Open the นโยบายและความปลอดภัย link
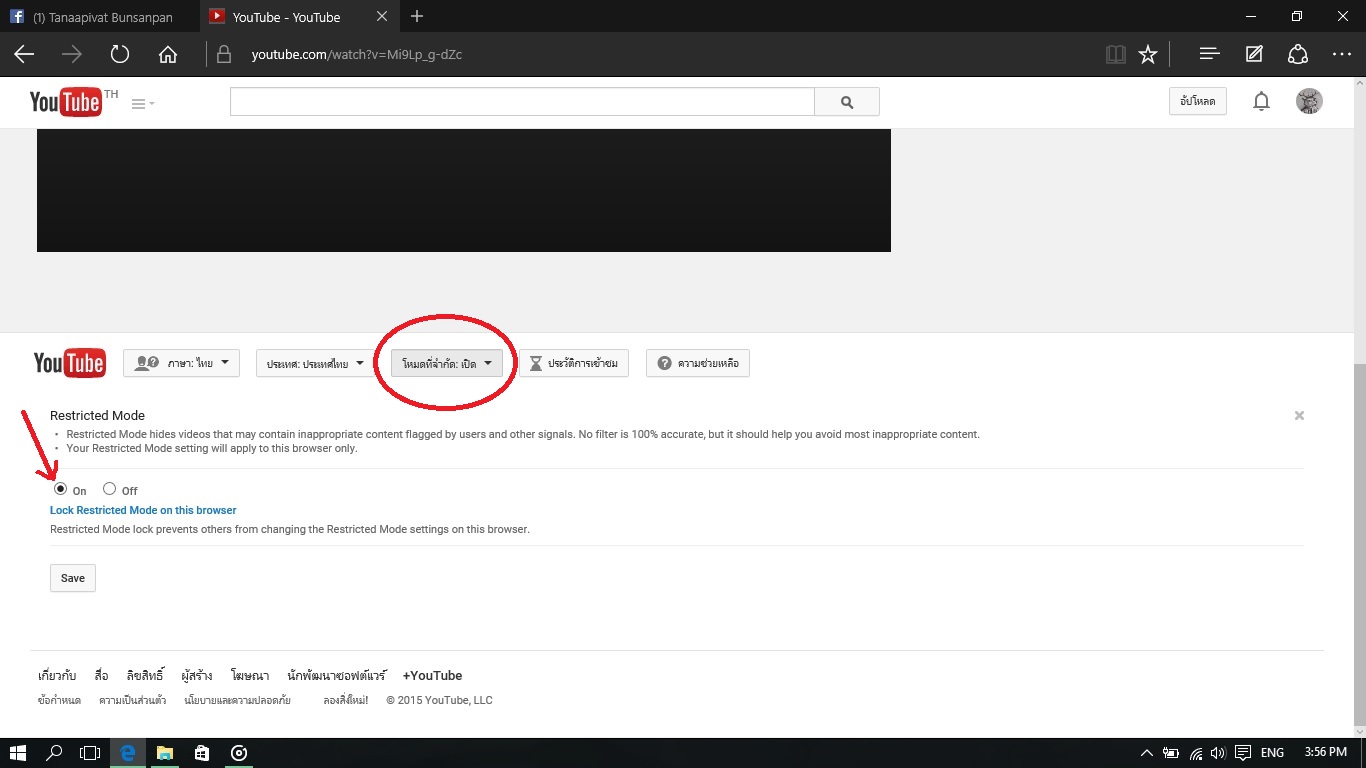 click(238, 700)
